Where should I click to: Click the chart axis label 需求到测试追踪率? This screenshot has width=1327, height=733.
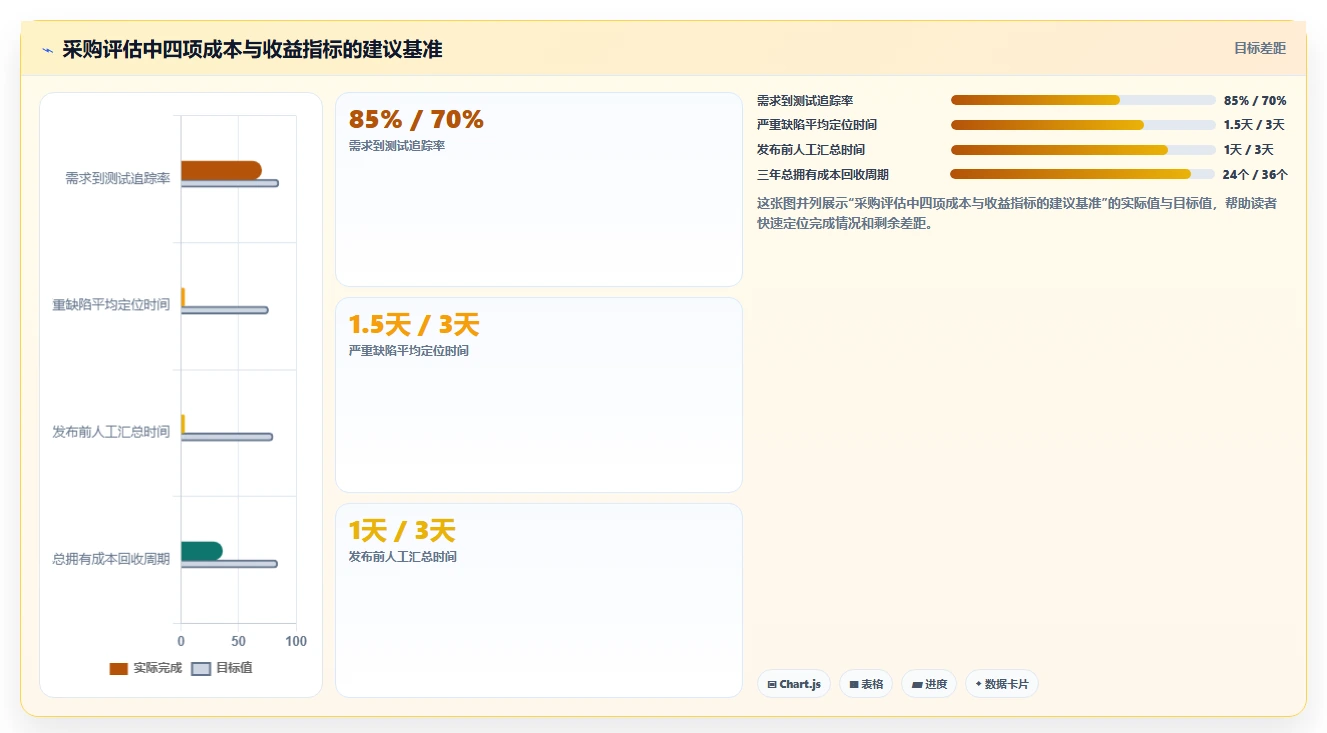coord(117,178)
